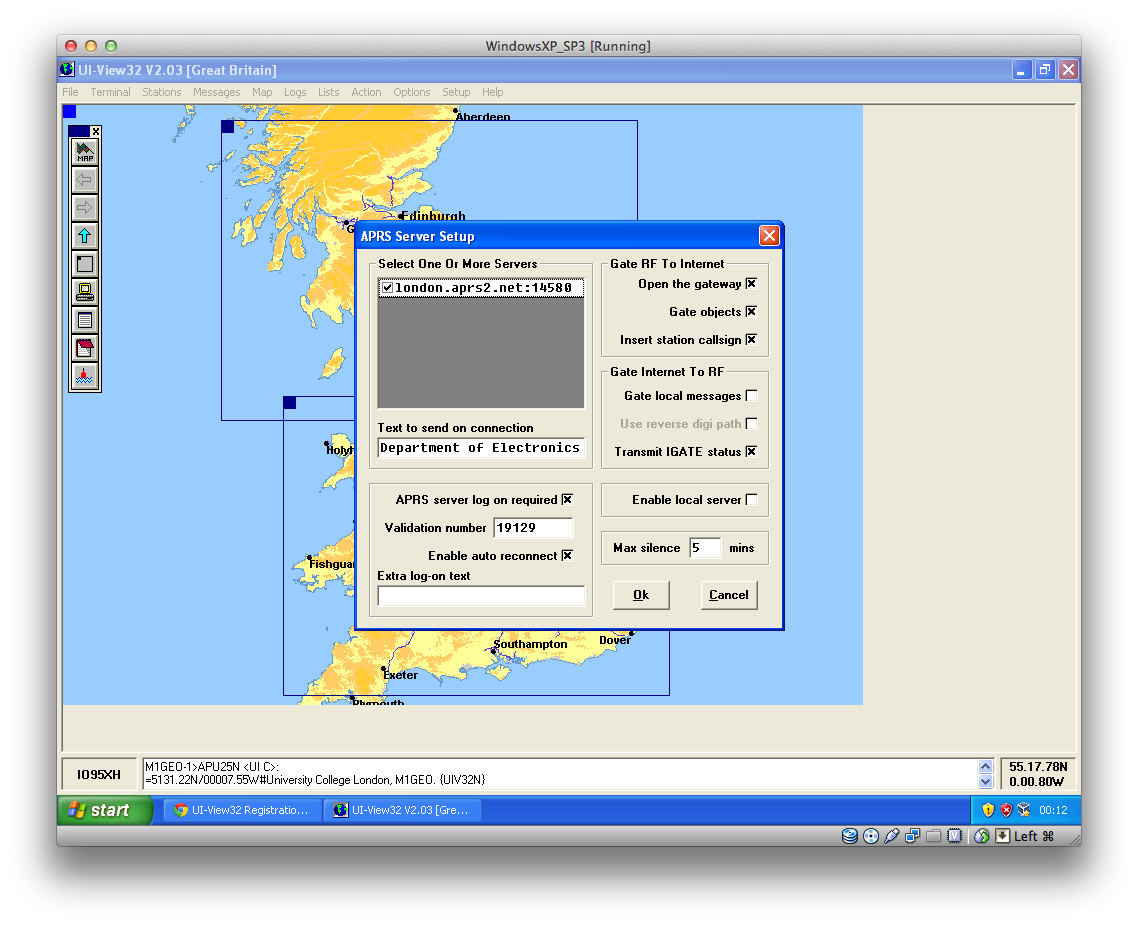This screenshot has width=1138, height=925.
Task: Toggle APRS server log on required
Action: (x=567, y=500)
